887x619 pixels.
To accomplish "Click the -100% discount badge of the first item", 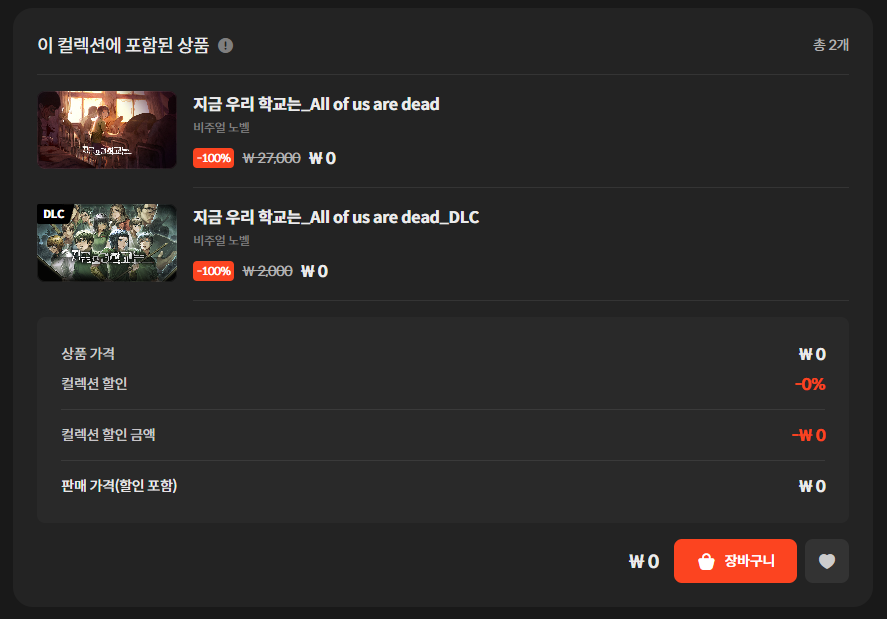I will pos(213,158).
